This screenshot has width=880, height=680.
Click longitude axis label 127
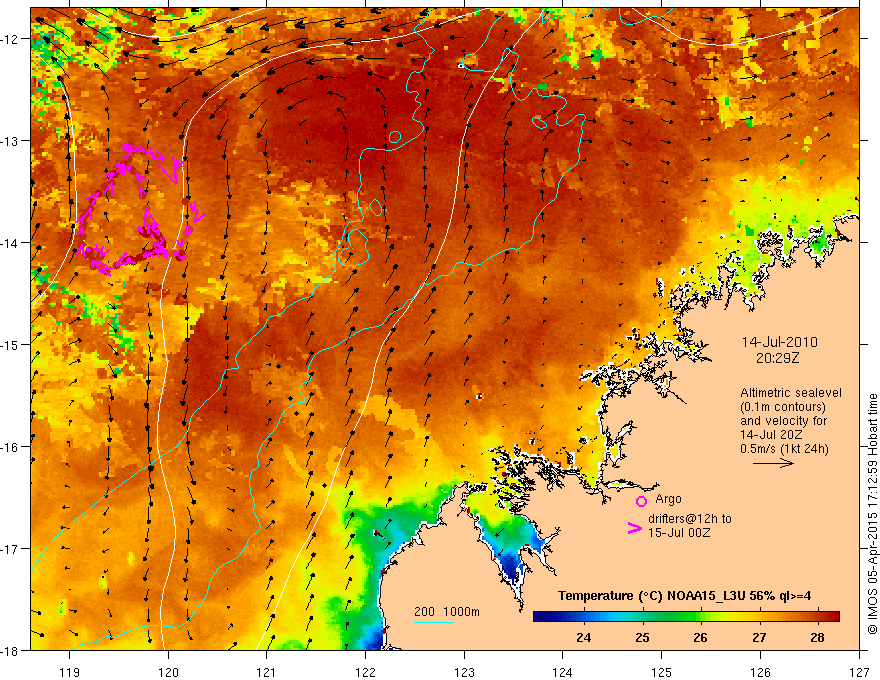click(x=859, y=672)
